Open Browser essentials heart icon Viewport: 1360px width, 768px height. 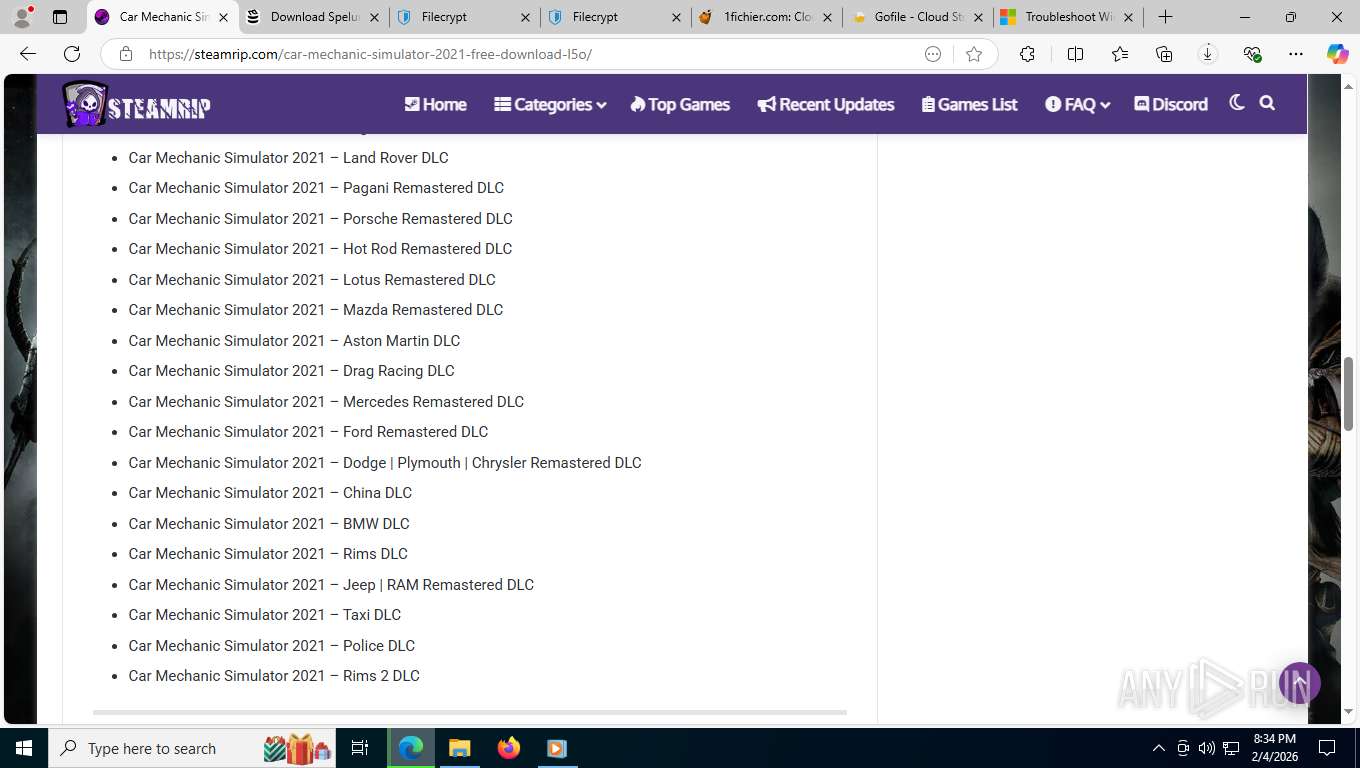1252,54
